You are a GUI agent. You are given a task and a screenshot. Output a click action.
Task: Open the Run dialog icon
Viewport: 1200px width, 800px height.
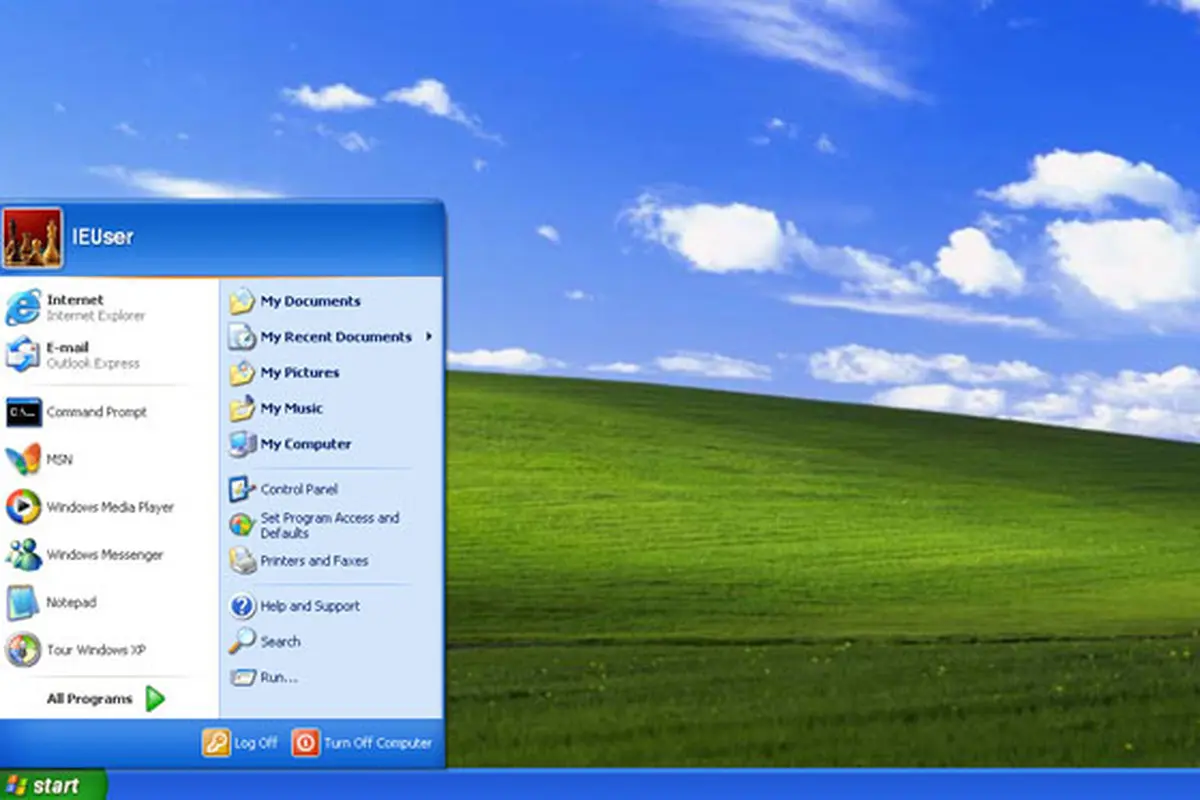242,677
